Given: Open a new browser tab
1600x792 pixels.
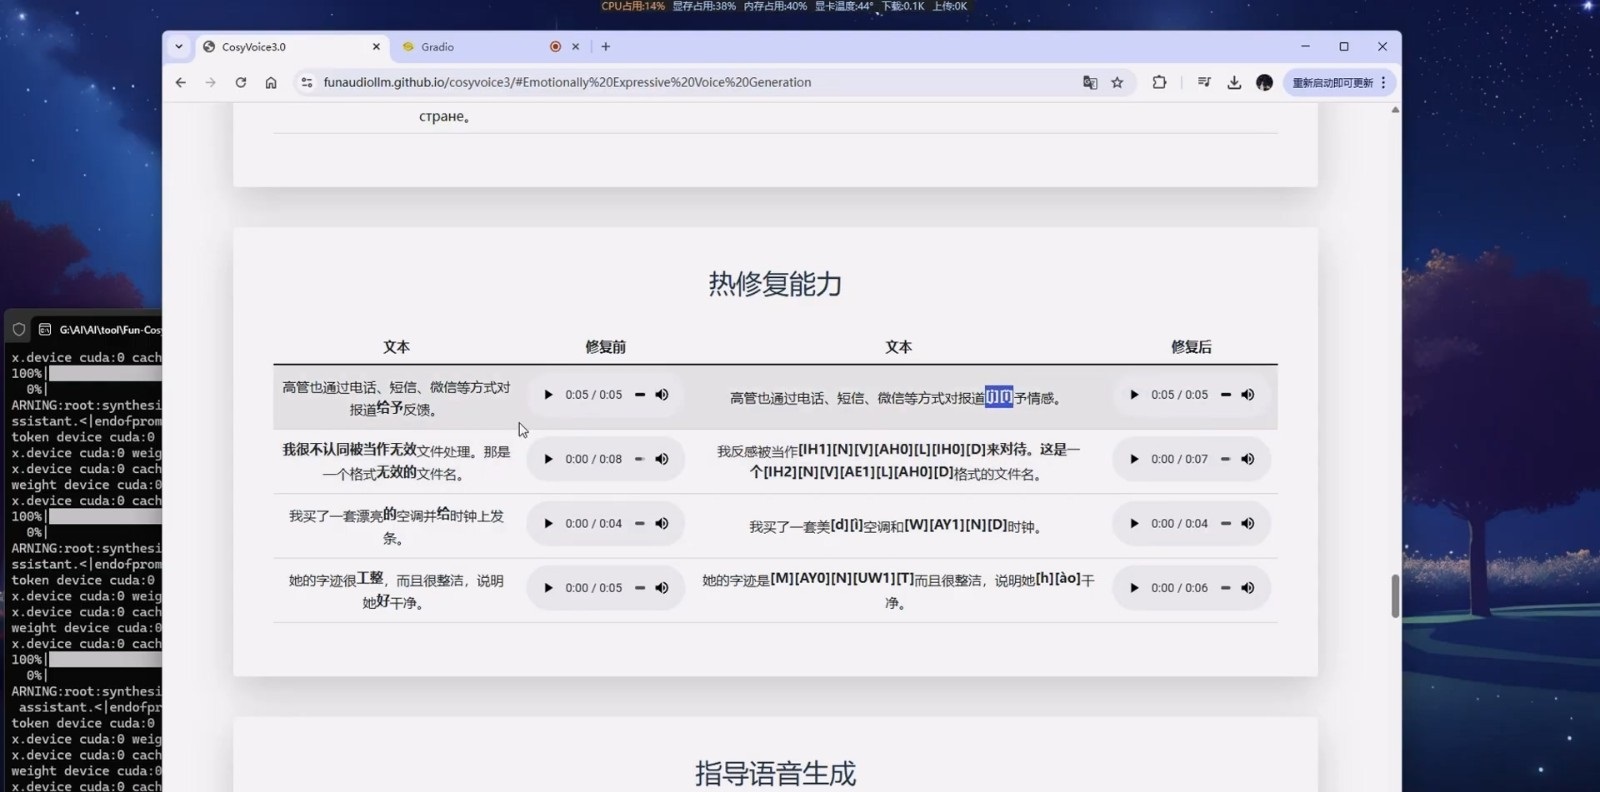Looking at the screenshot, I should [x=606, y=47].
